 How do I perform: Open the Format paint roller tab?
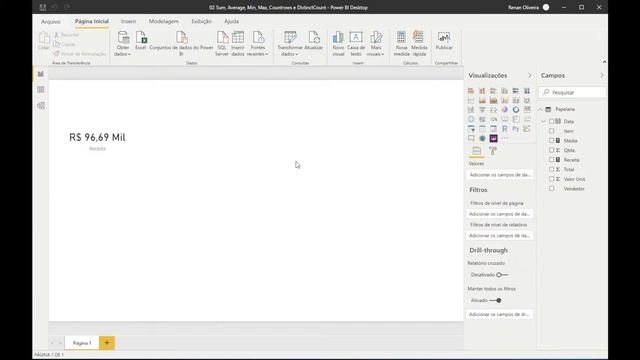pos(493,151)
